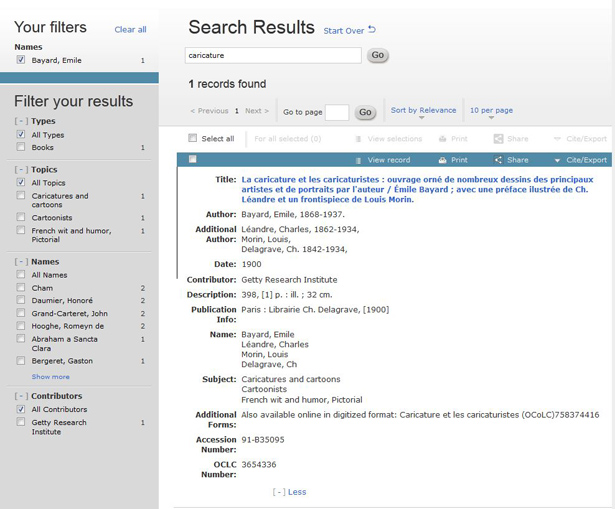615x509 pixels.
Task: Click French wit and humor, Pictorial subject
Action: click(x=302, y=400)
